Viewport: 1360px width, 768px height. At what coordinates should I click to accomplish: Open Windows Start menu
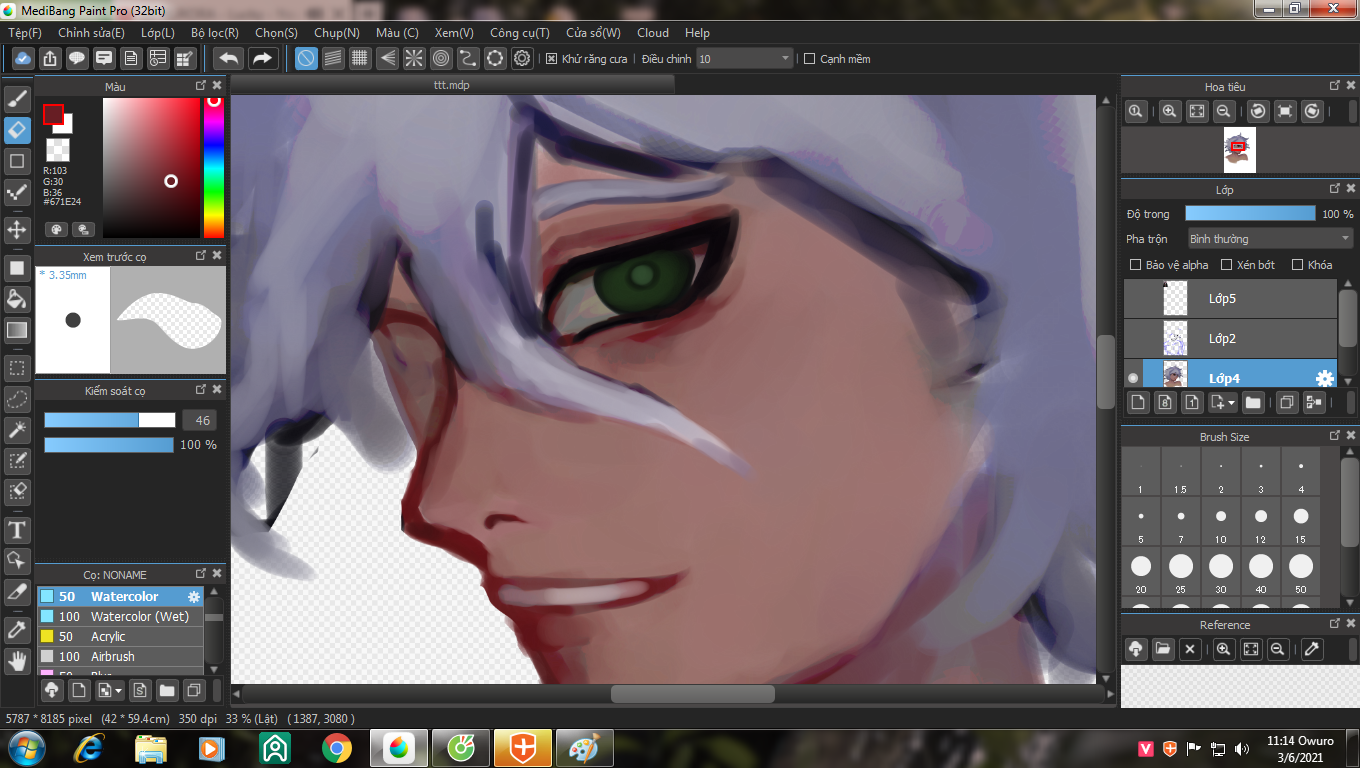(25, 748)
